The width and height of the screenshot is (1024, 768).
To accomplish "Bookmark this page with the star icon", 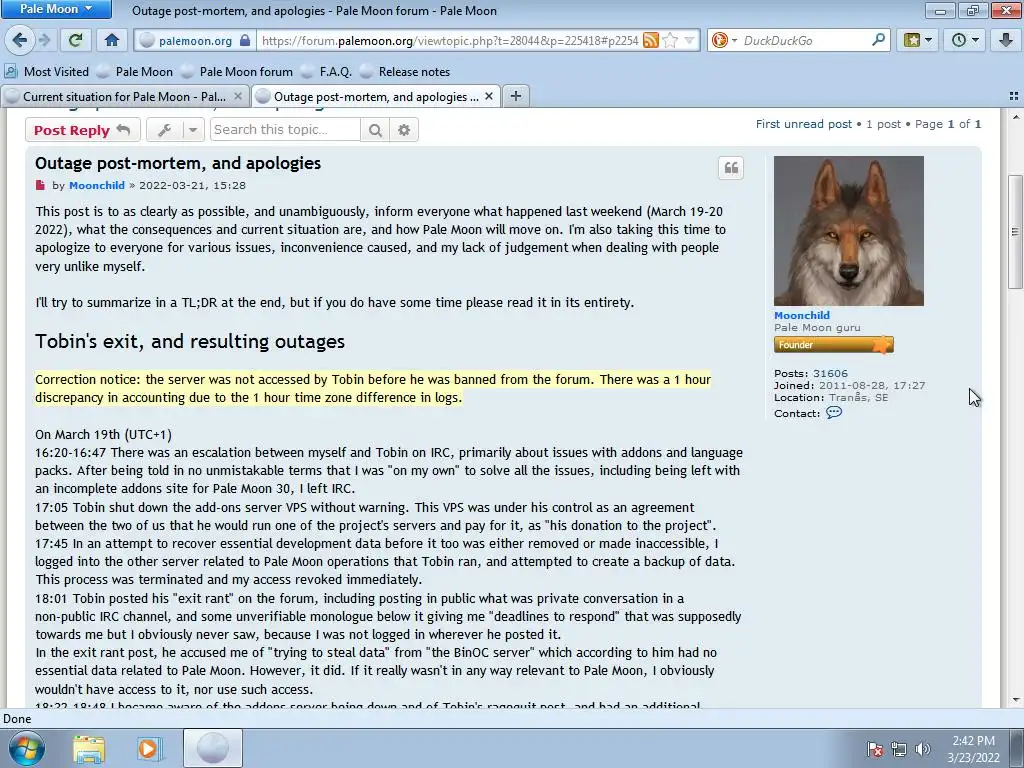I will tap(670, 40).
